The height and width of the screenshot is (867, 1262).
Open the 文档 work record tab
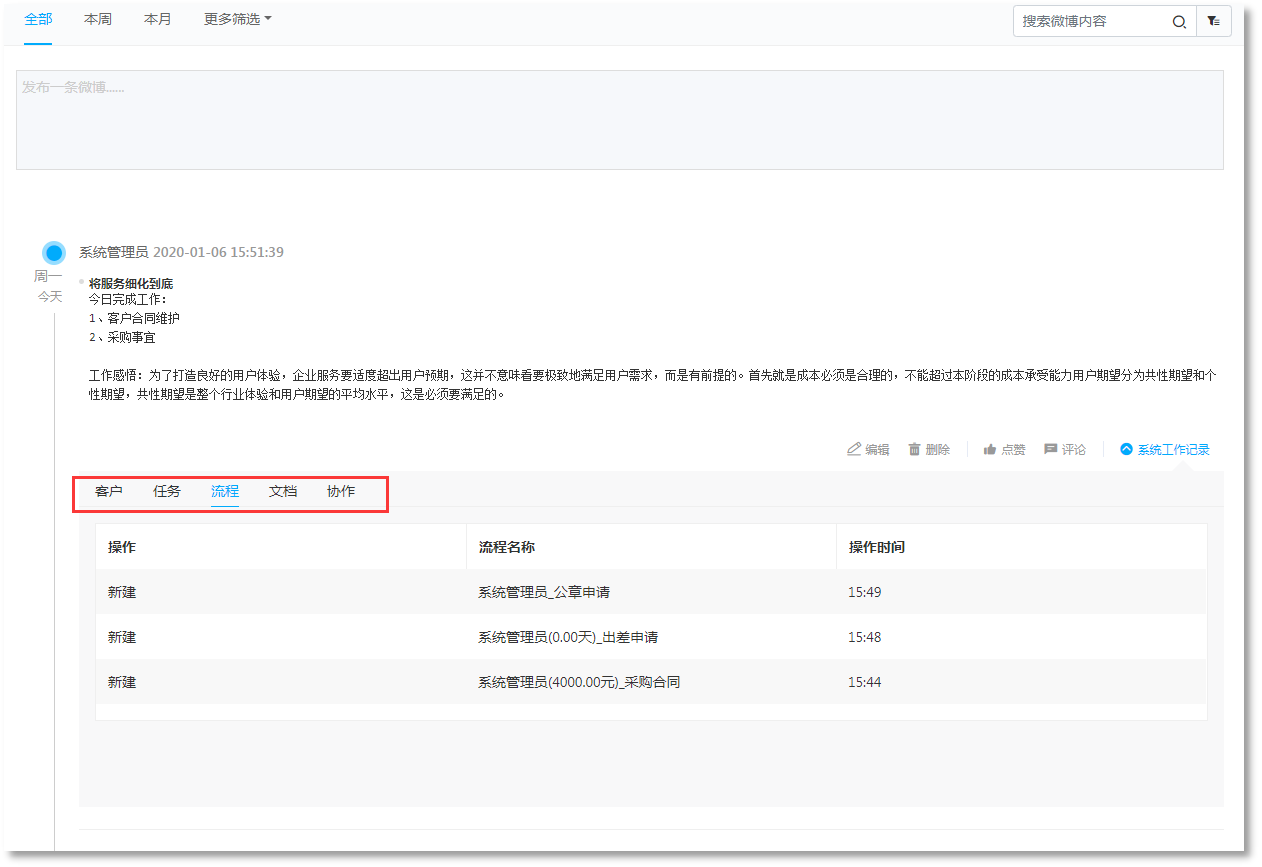(283, 491)
